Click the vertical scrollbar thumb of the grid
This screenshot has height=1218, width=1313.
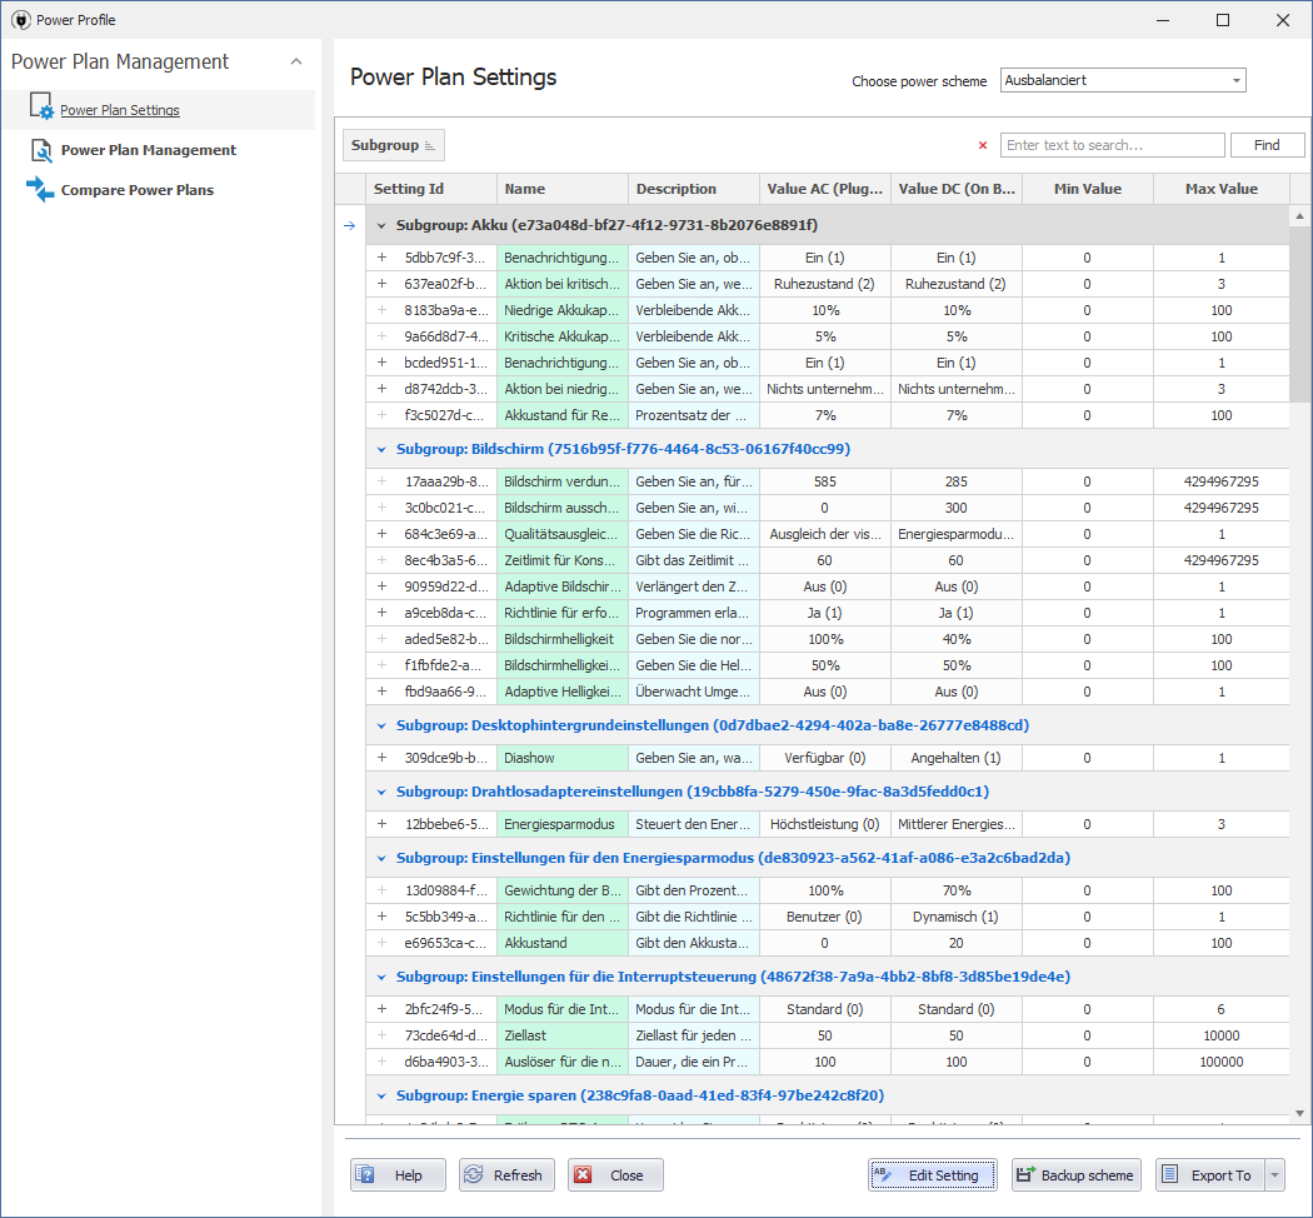1299,313
